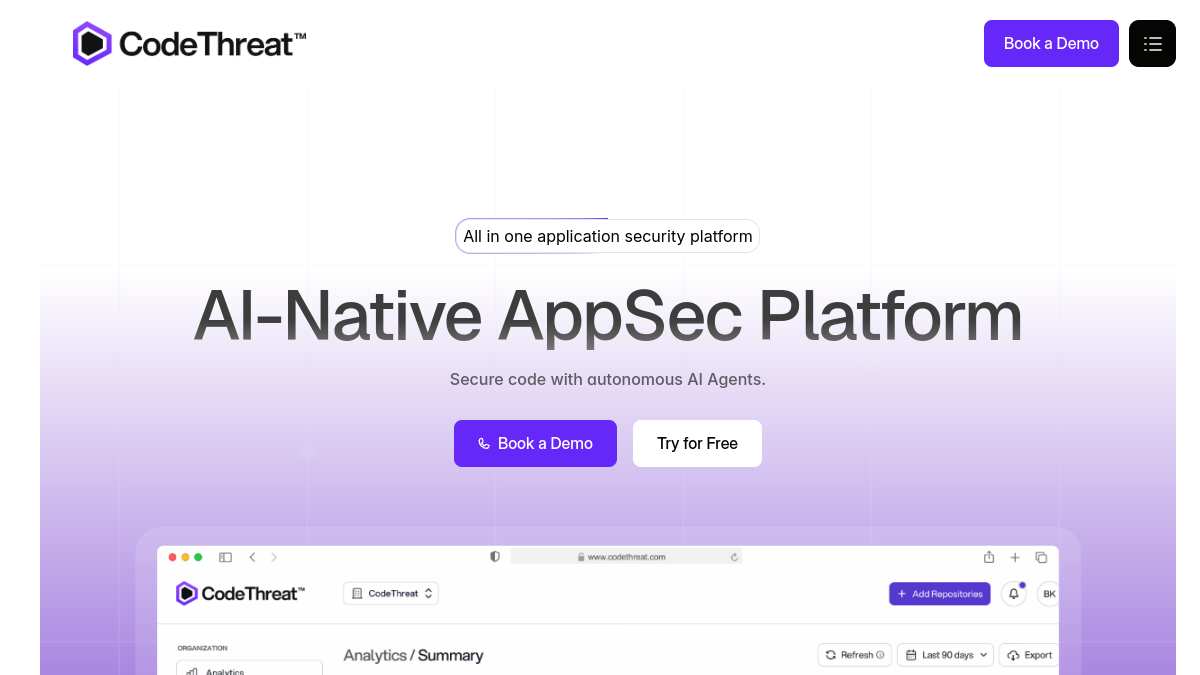The image size is (1200, 675).
Task: Click the BK user avatar
Action: 1048,594
